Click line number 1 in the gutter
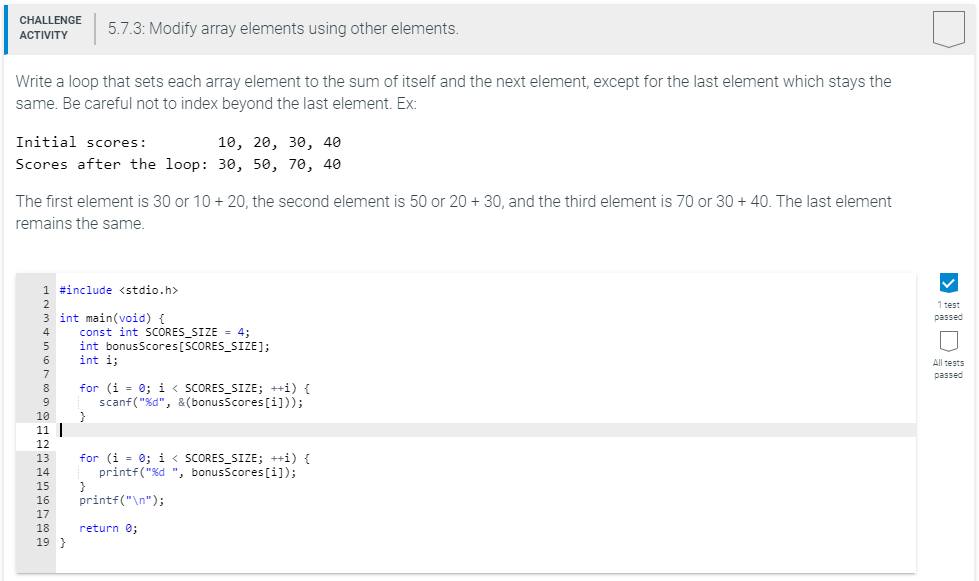The height and width of the screenshot is (581, 979). [46, 289]
